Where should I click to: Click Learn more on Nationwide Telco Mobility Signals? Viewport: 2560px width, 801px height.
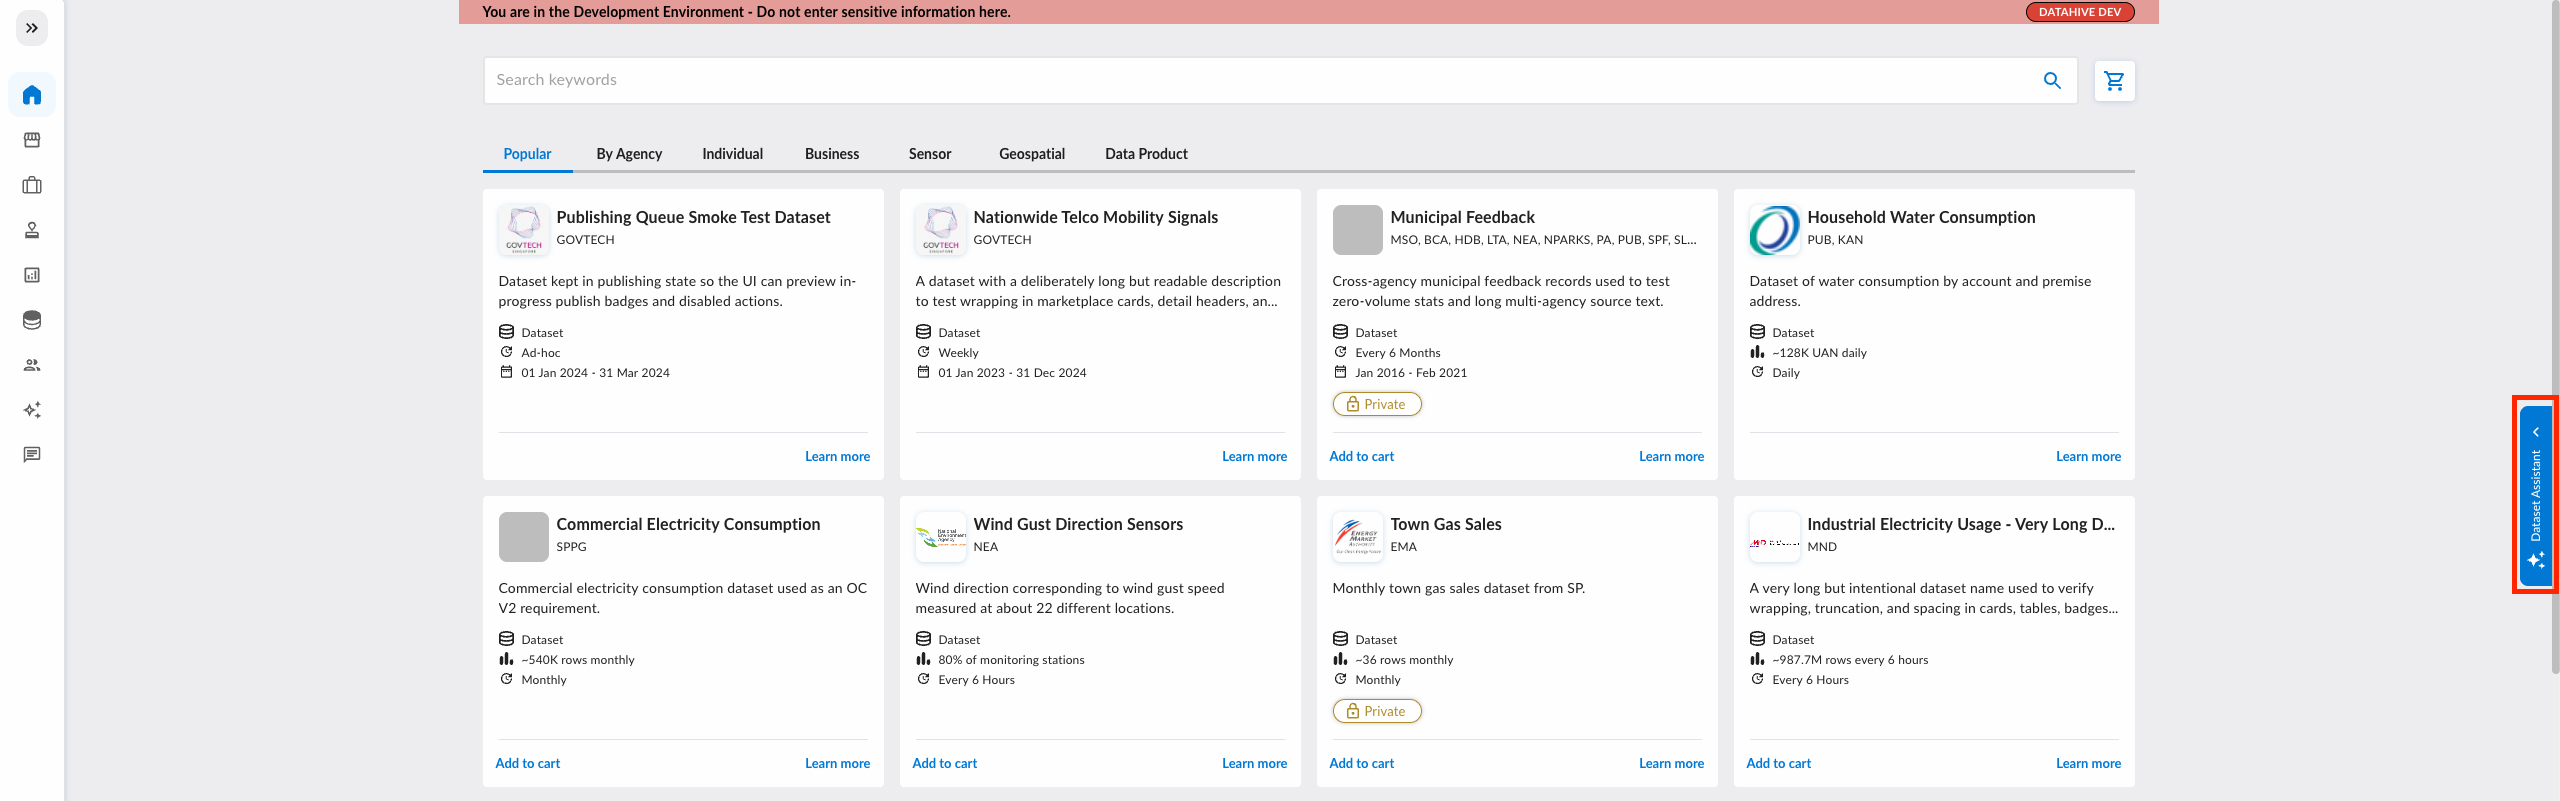click(x=1254, y=457)
